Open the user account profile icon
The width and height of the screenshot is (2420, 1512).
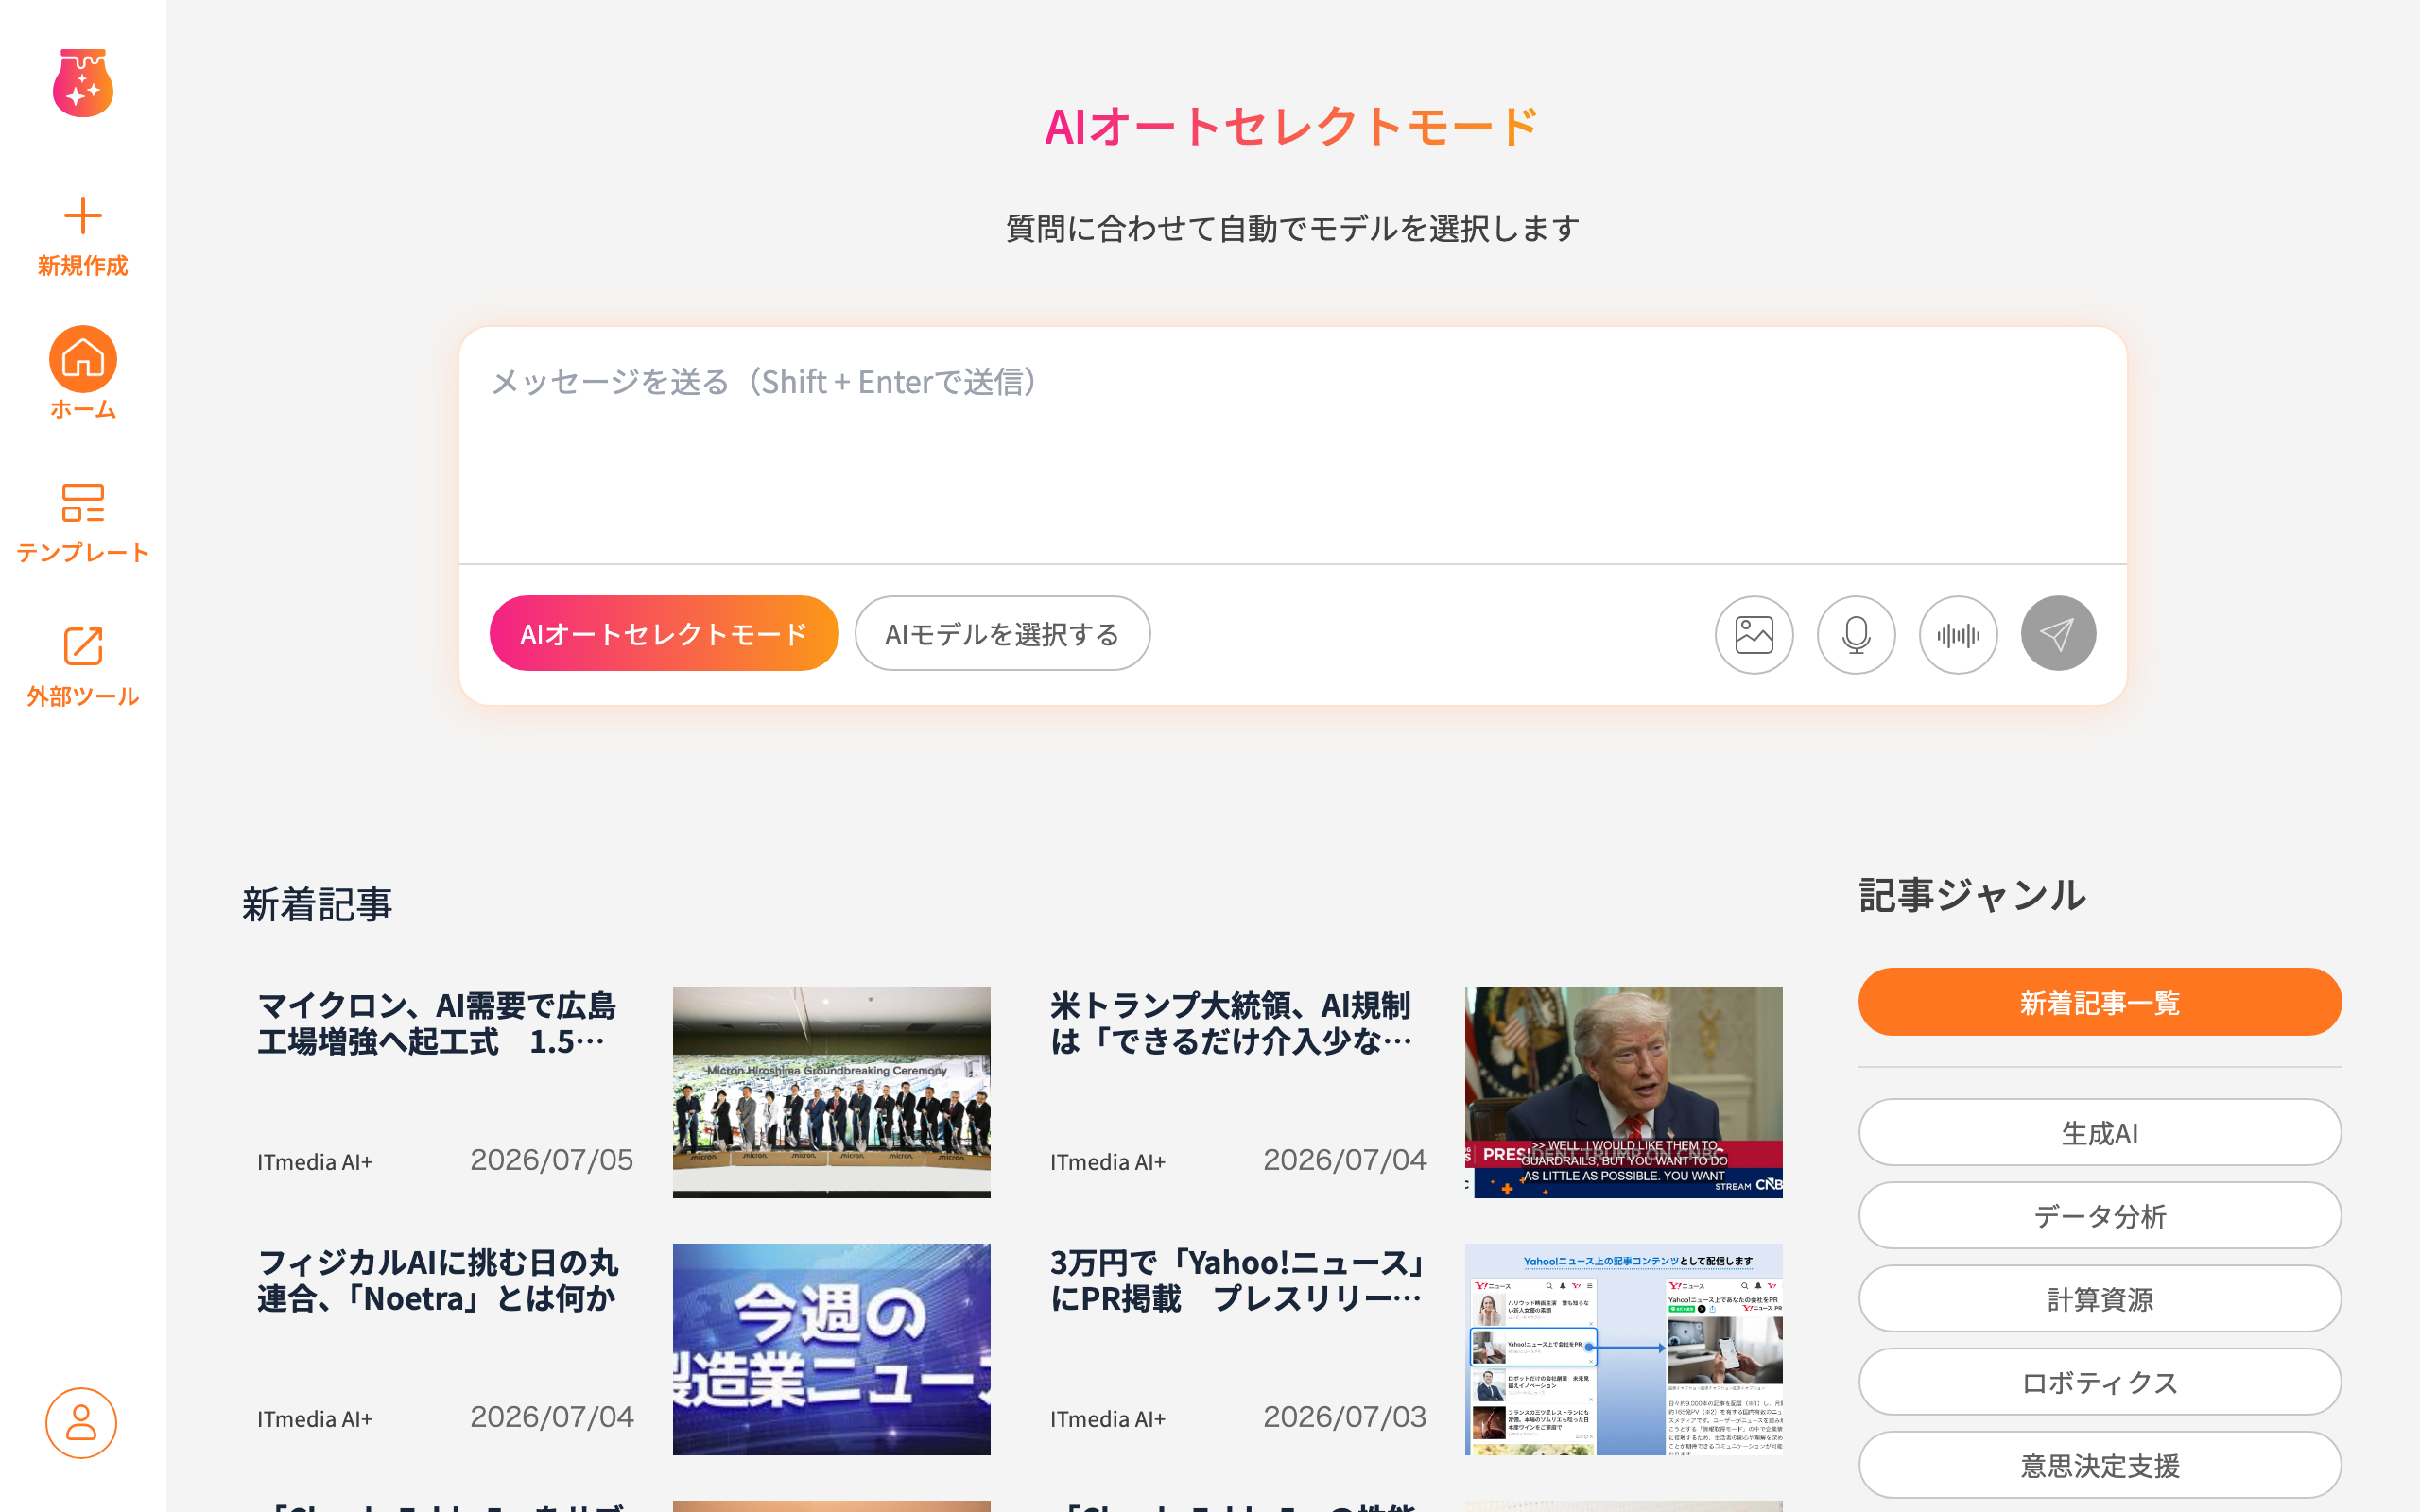click(x=81, y=1422)
